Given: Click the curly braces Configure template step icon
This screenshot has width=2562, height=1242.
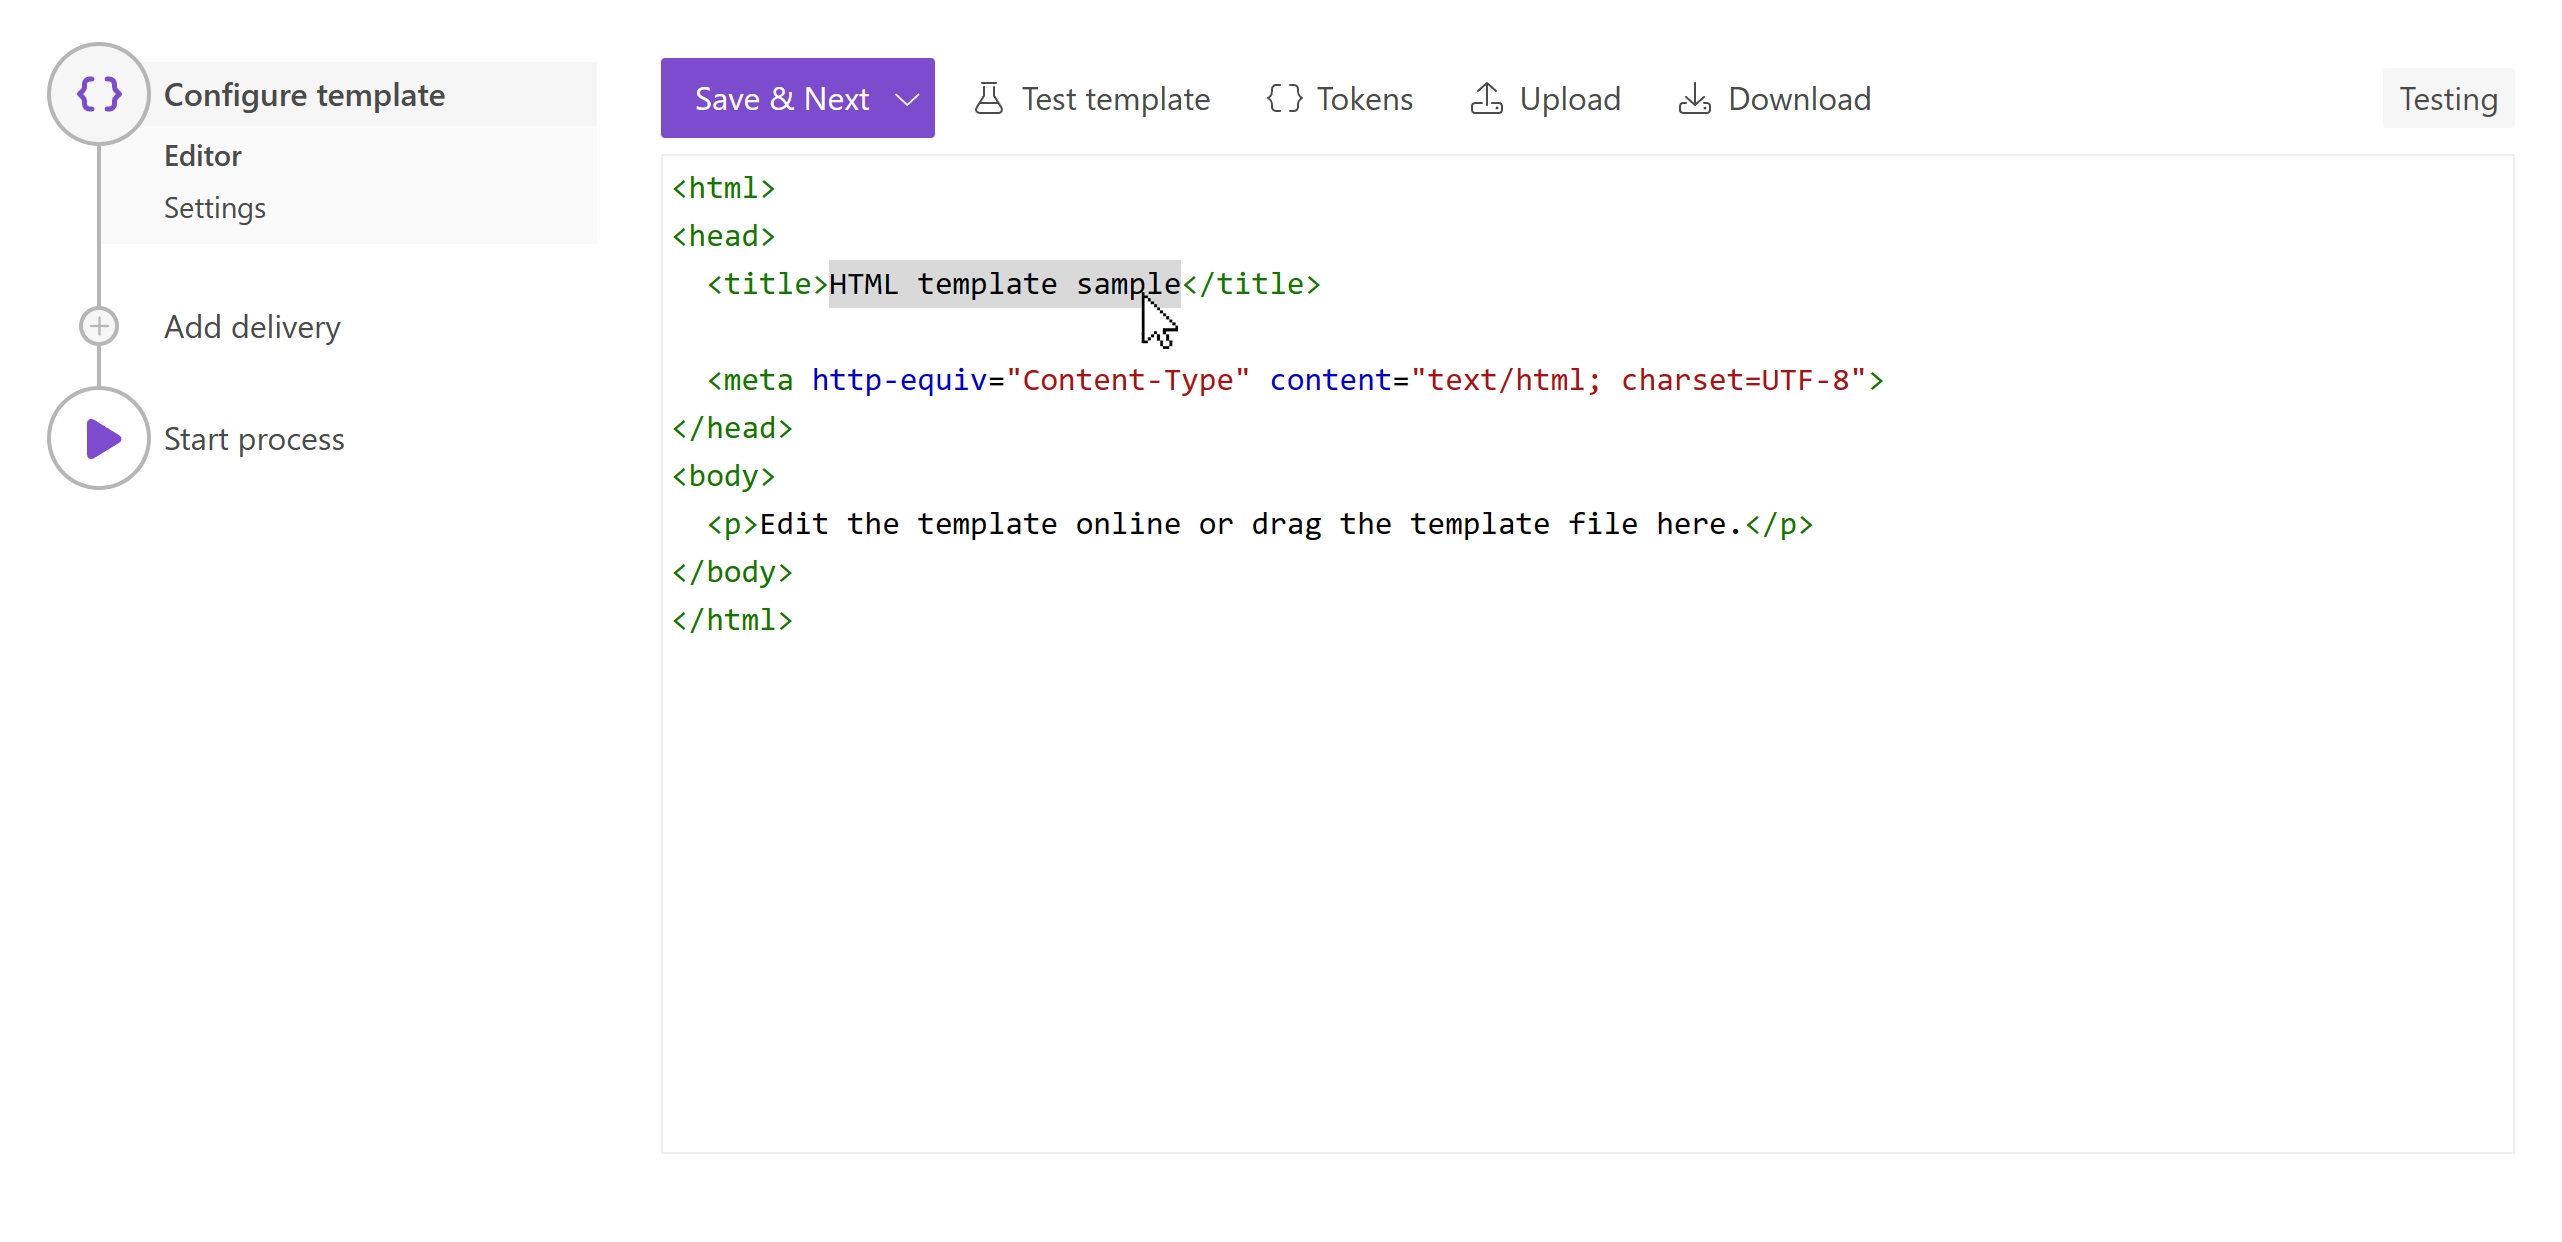Looking at the screenshot, I should pos(99,94).
